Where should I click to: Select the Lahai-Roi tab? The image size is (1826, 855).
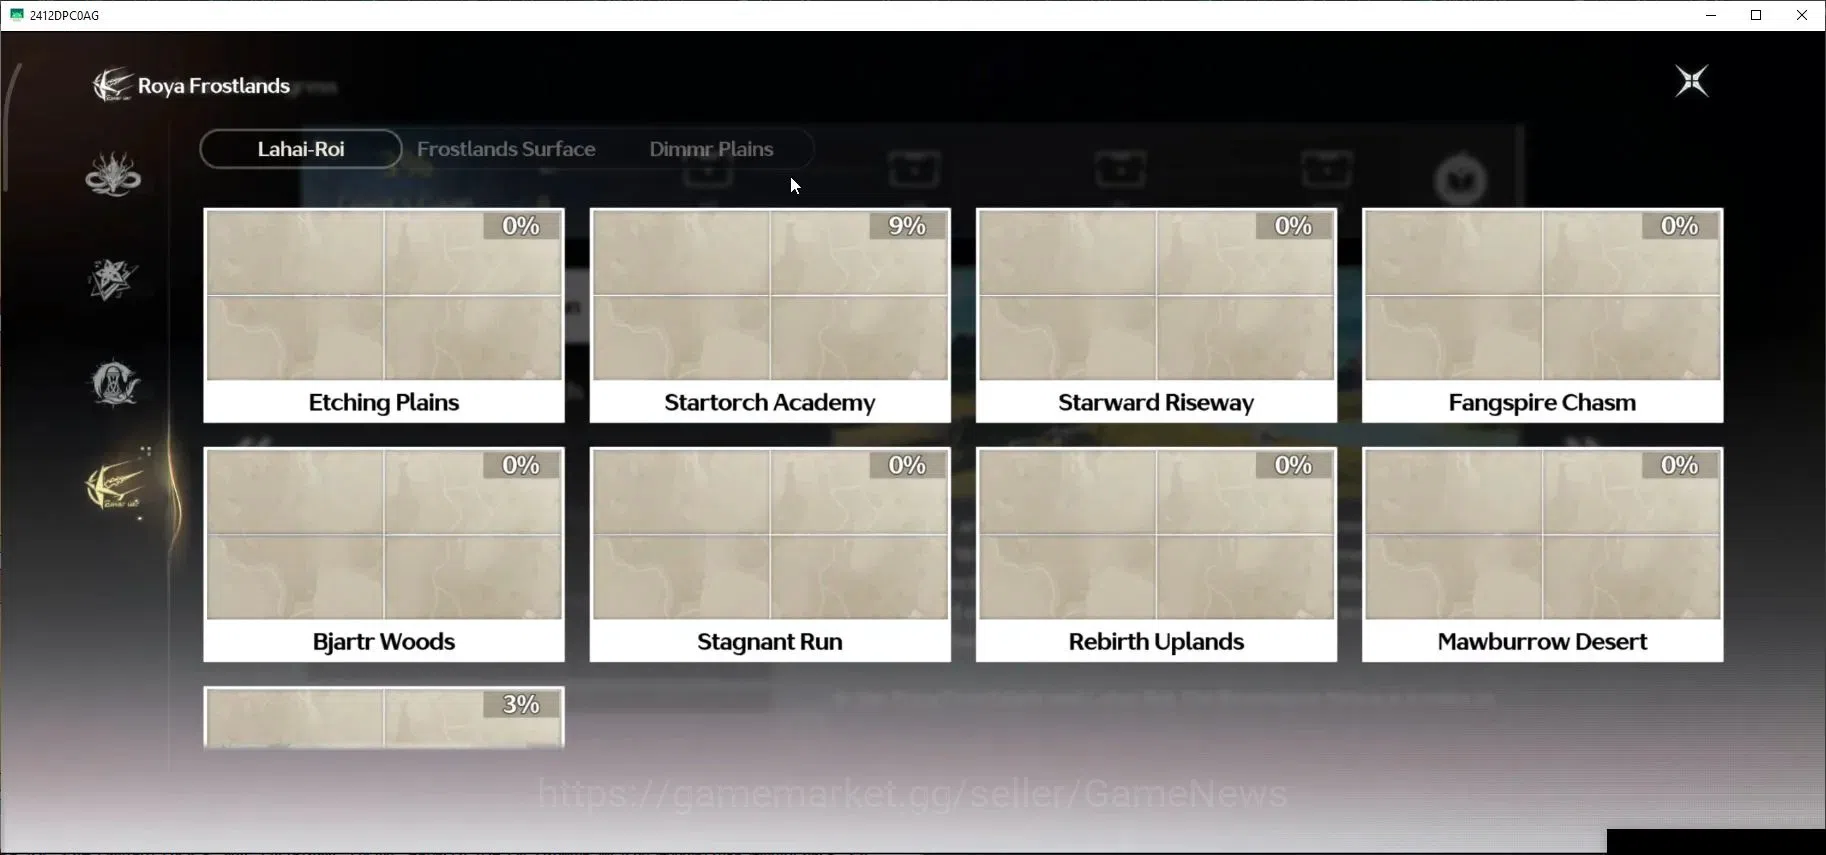(301, 149)
